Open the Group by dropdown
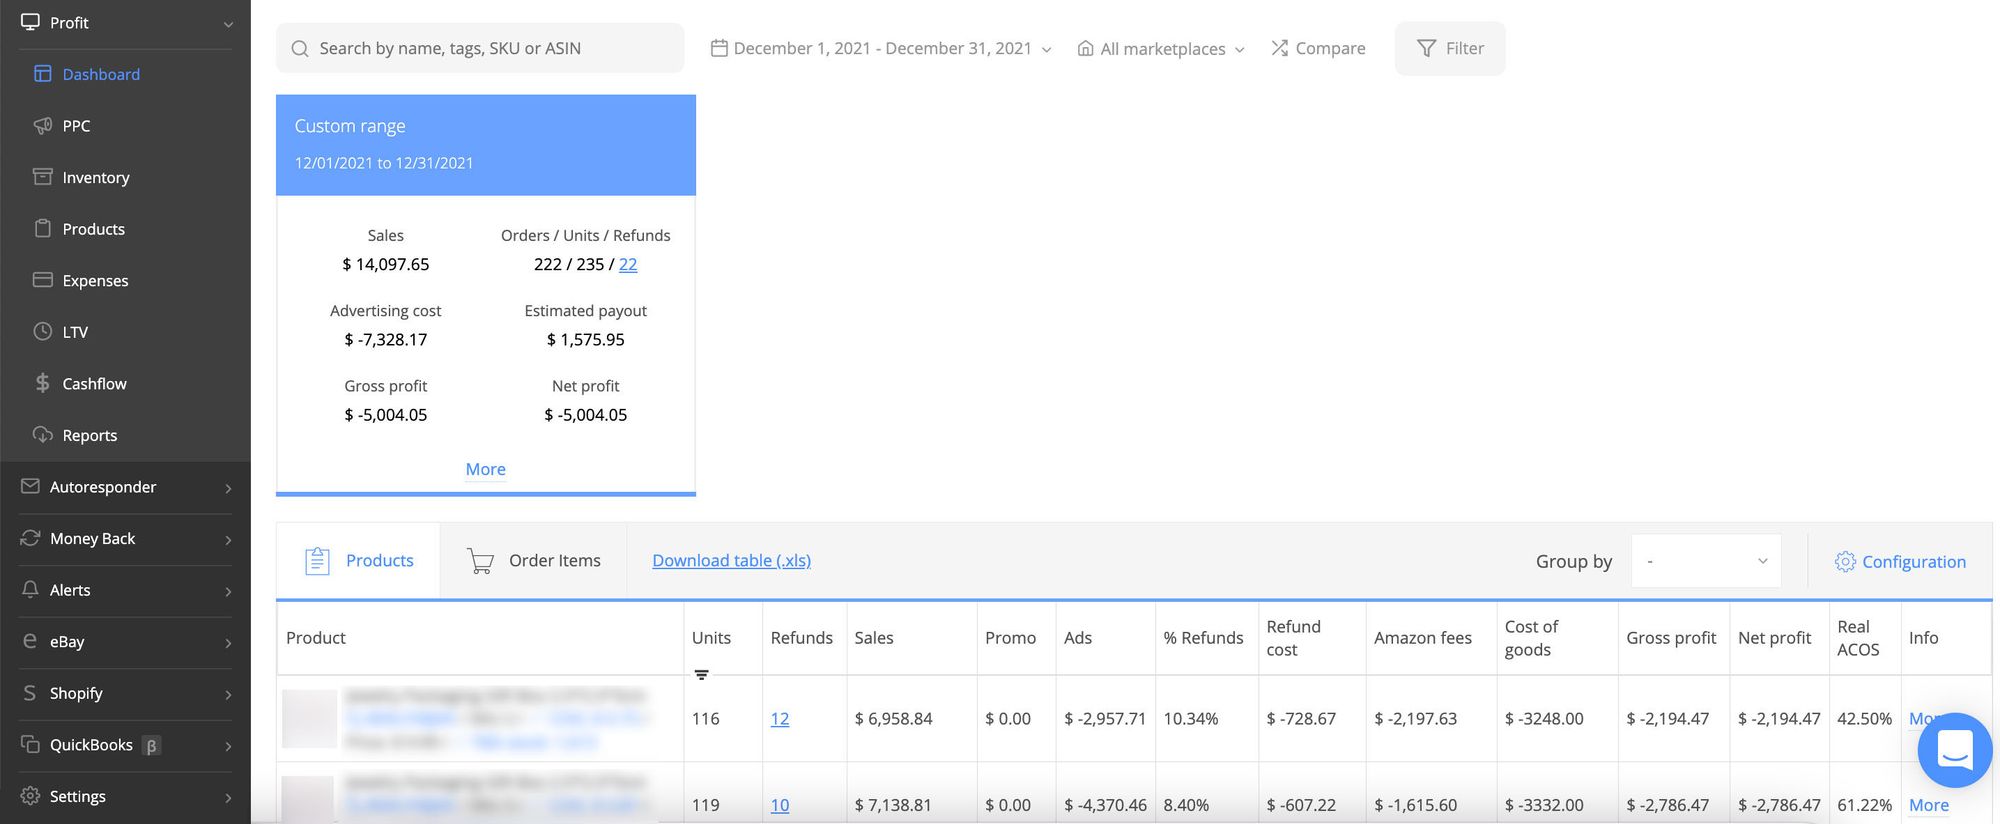The height and width of the screenshot is (824, 2000). click(x=1706, y=561)
